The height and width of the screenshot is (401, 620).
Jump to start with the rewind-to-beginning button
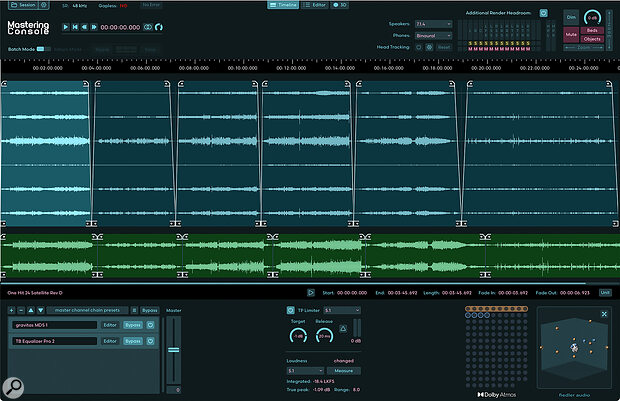point(75,27)
